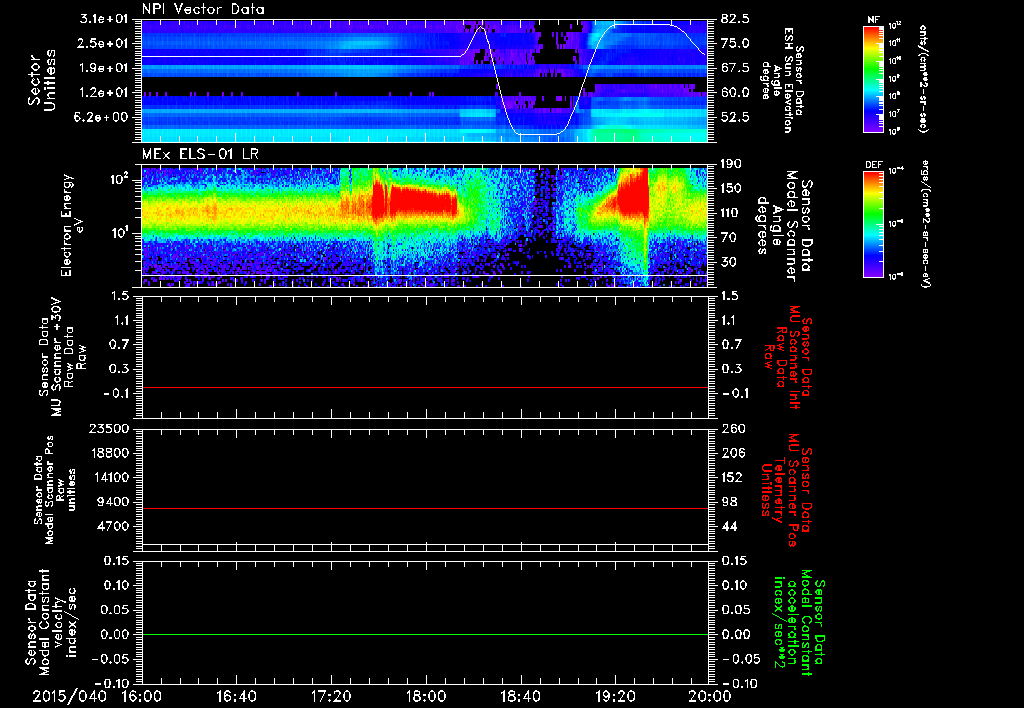1024x708 pixels.
Task: Click the 98 telemetry tick label
Action: tap(729, 502)
